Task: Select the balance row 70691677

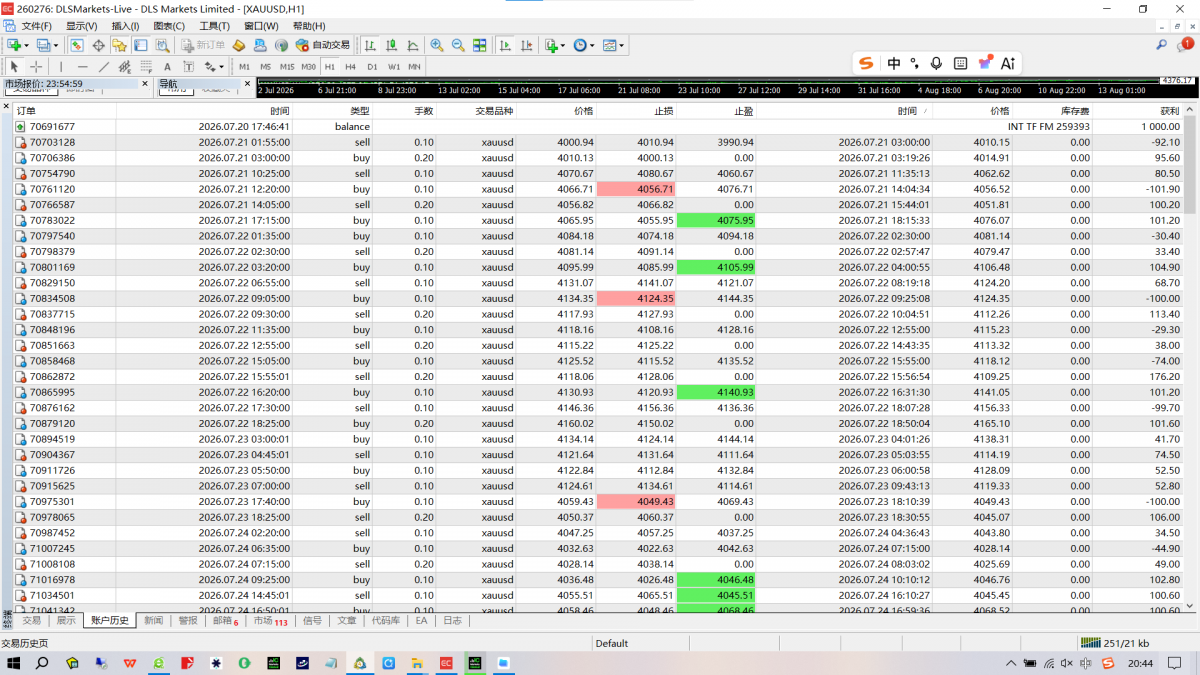Action: (598, 127)
